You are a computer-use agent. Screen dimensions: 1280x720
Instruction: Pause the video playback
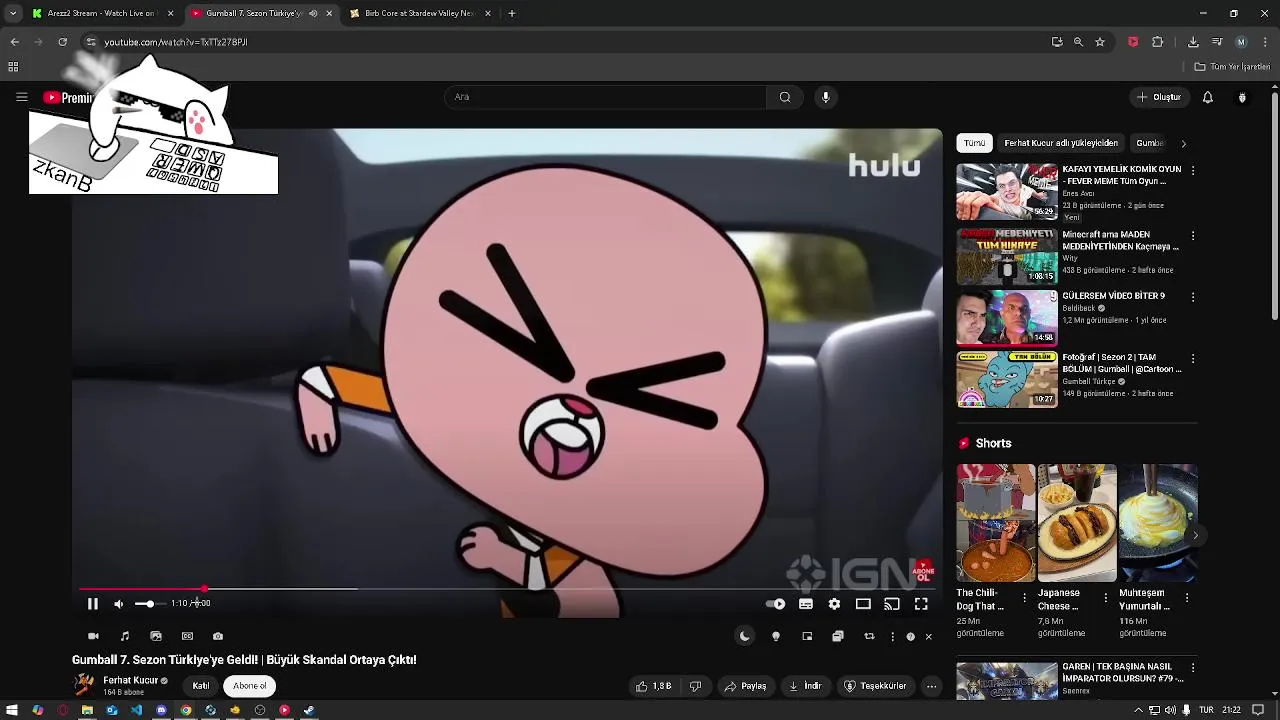pyautogui.click(x=92, y=604)
